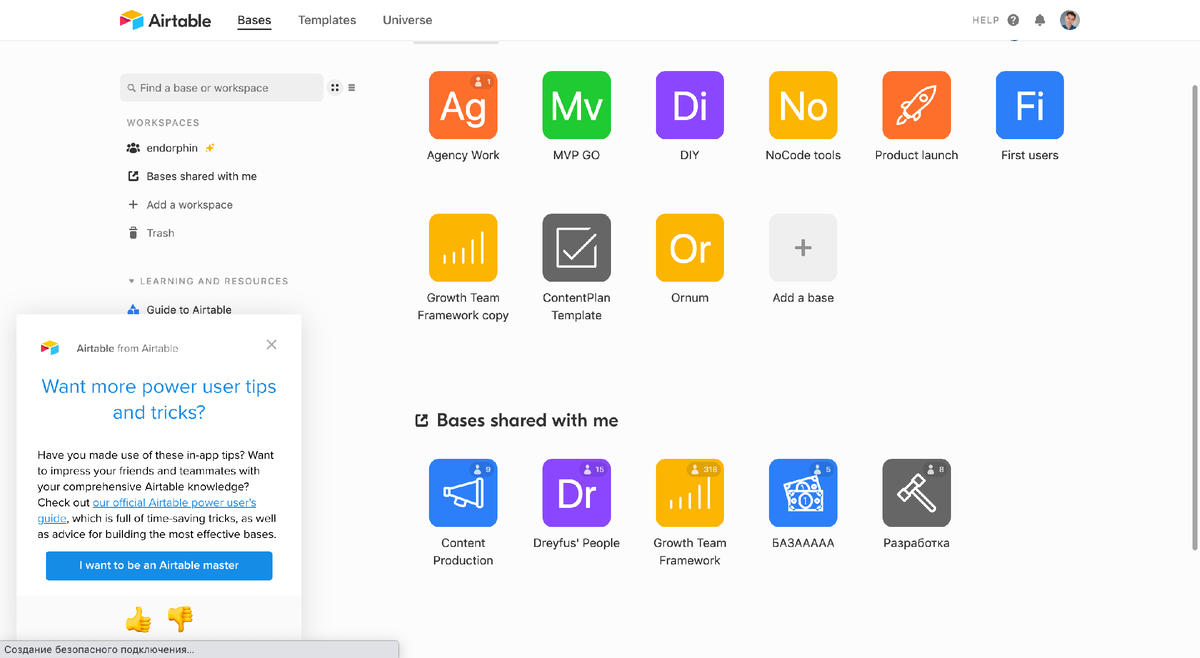Give thumbs up to the tip
Viewport: 1200px width, 658px height.
point(138,620)
